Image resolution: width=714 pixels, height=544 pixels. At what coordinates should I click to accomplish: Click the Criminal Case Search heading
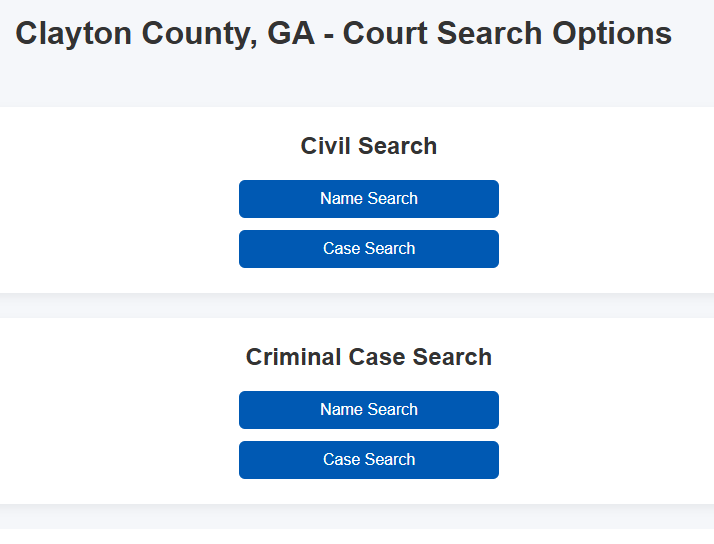[x=368, y=357]
